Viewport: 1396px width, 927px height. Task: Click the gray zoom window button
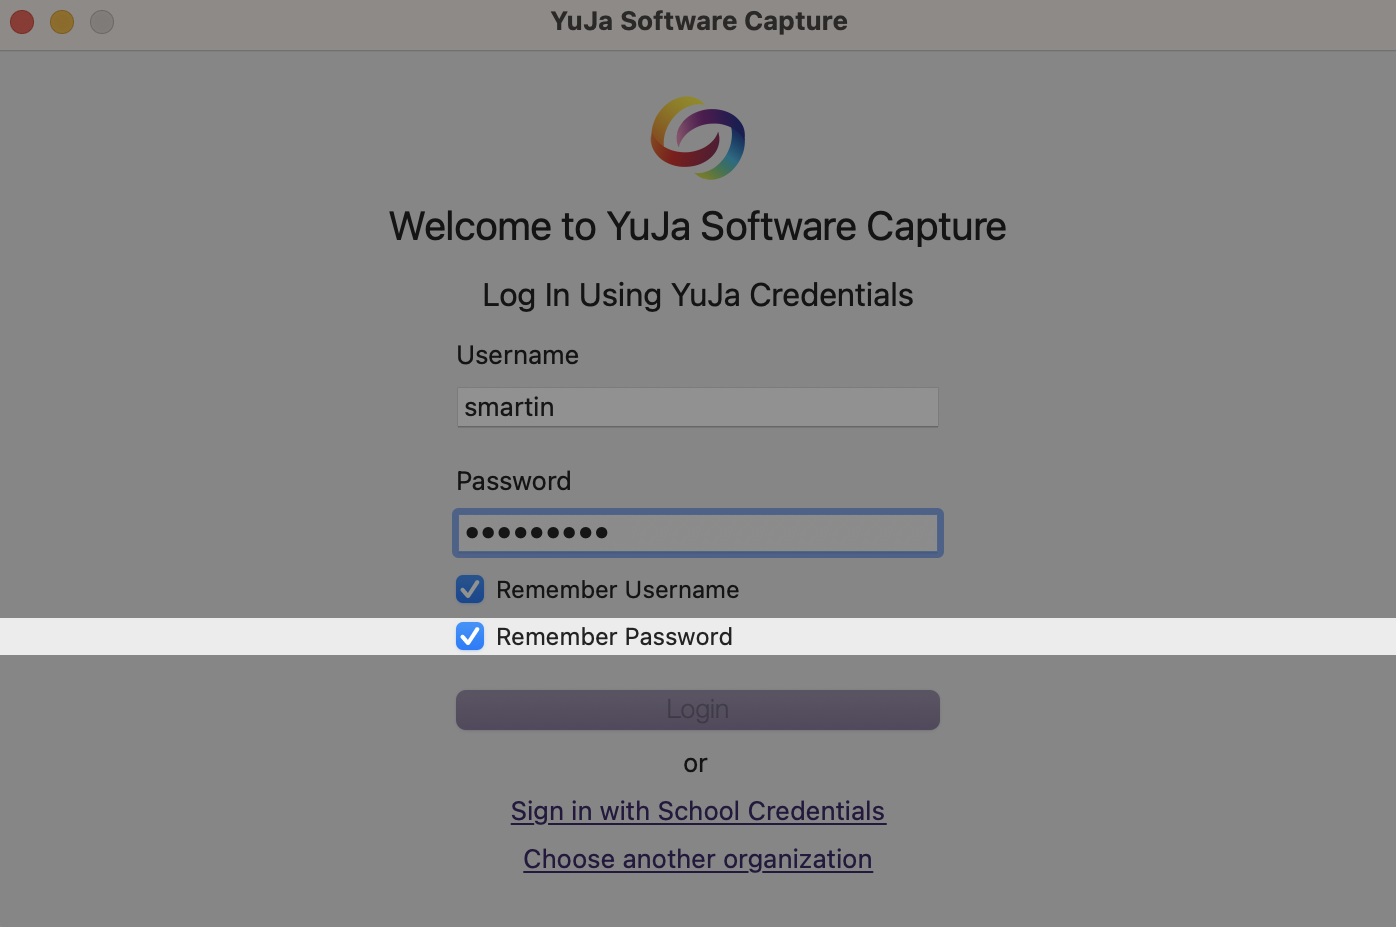click(x=101, y=21)
